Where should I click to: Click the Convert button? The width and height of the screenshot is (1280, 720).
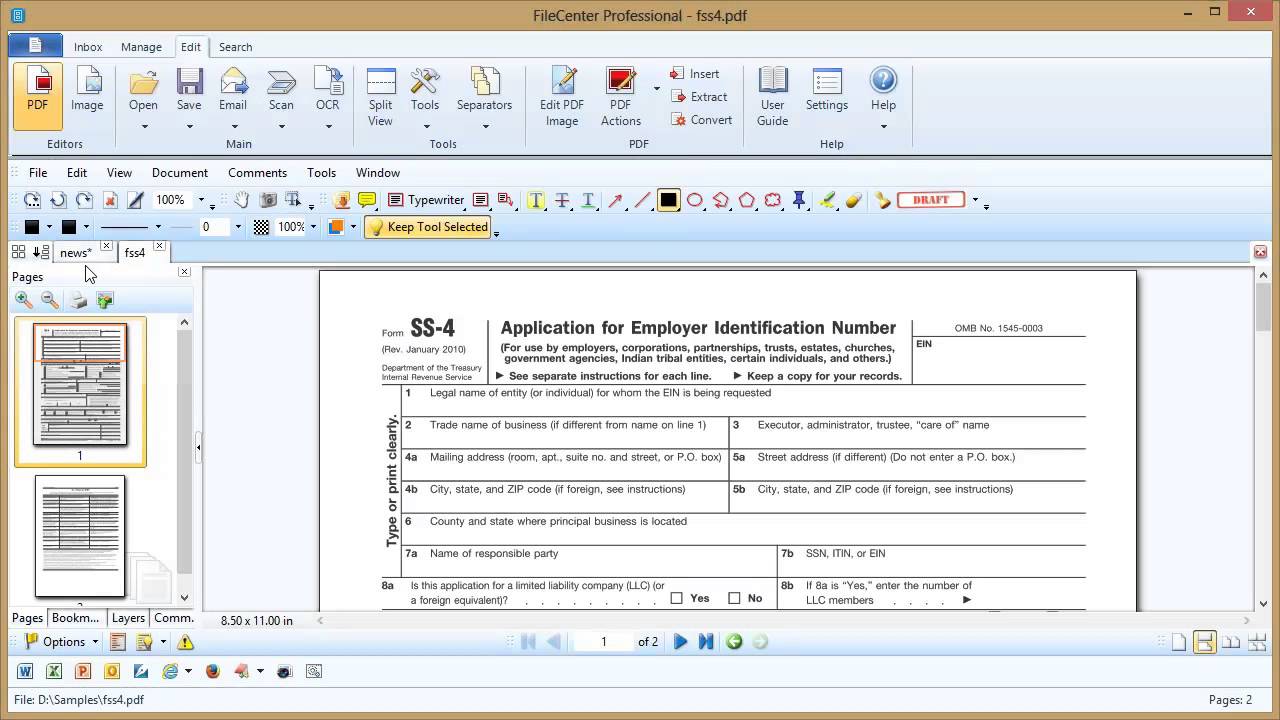(701, 120)
